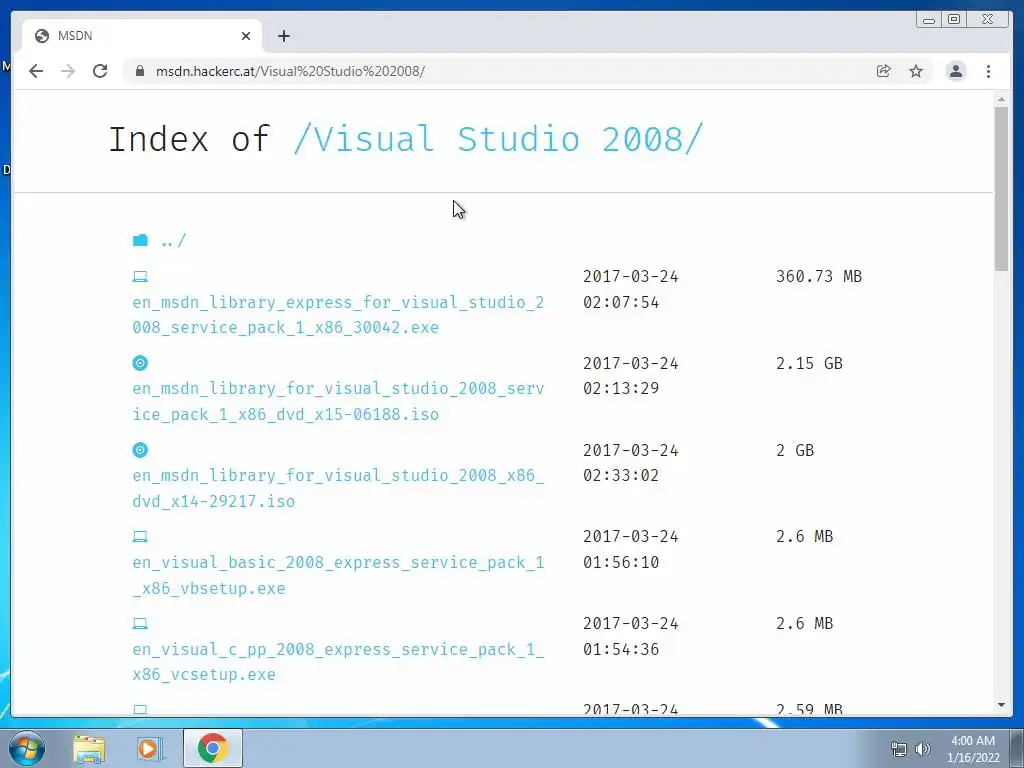Screen dimensions: 1024x768
Task: Click the 02:07:54 timestamp
Action: [x=621, y=302]
